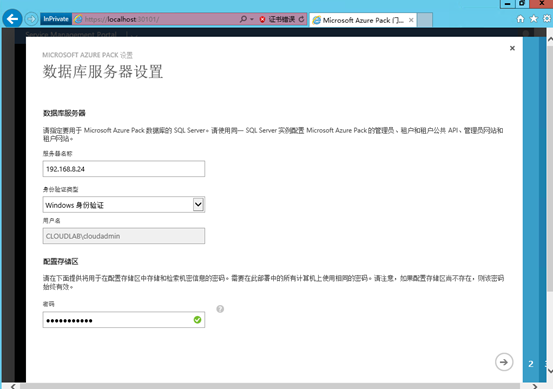Minimize the browser window
The width and height of the screenshot is (553, 389).
click(507, 4)
